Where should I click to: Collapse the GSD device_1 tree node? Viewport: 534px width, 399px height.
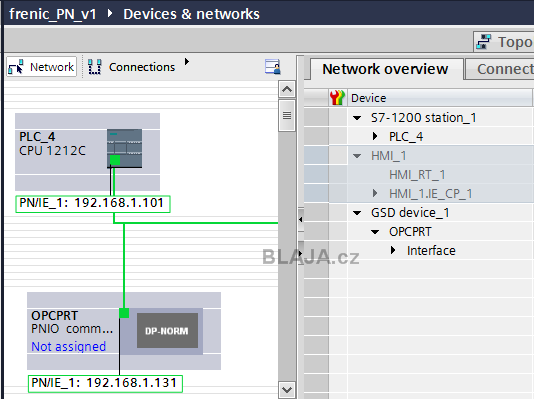357,213
